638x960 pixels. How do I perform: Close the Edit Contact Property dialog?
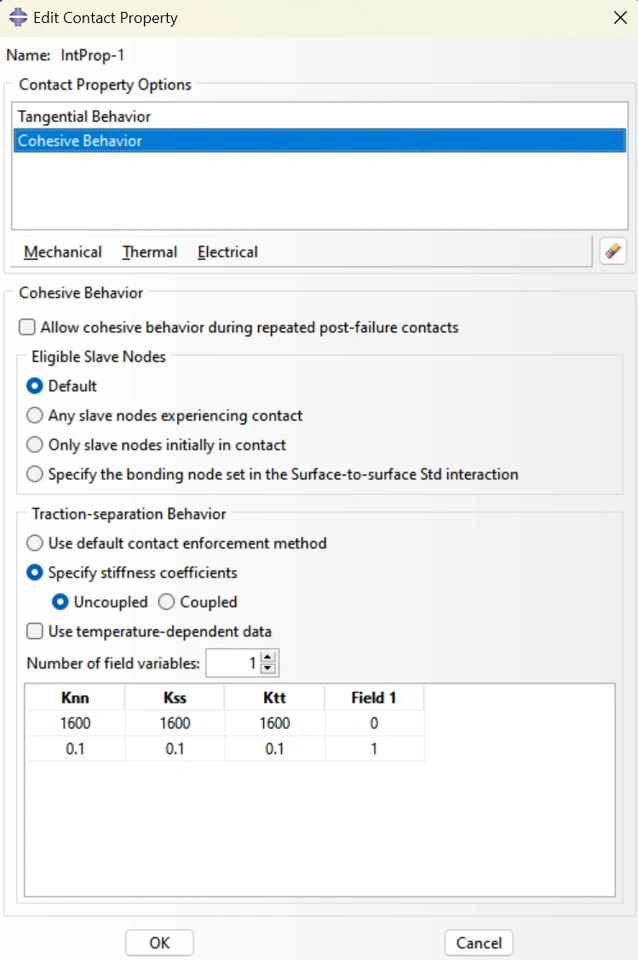tap(619, 17)
